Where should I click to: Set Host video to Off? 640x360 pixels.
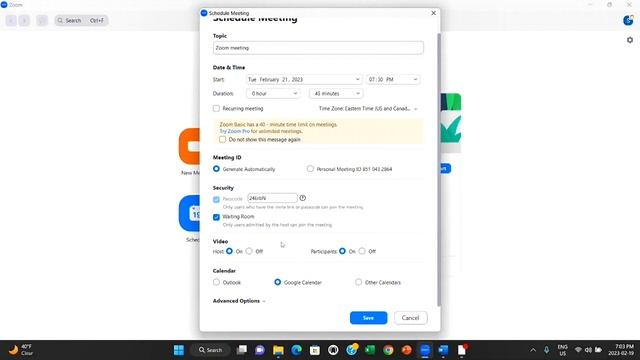pos(249,251)
